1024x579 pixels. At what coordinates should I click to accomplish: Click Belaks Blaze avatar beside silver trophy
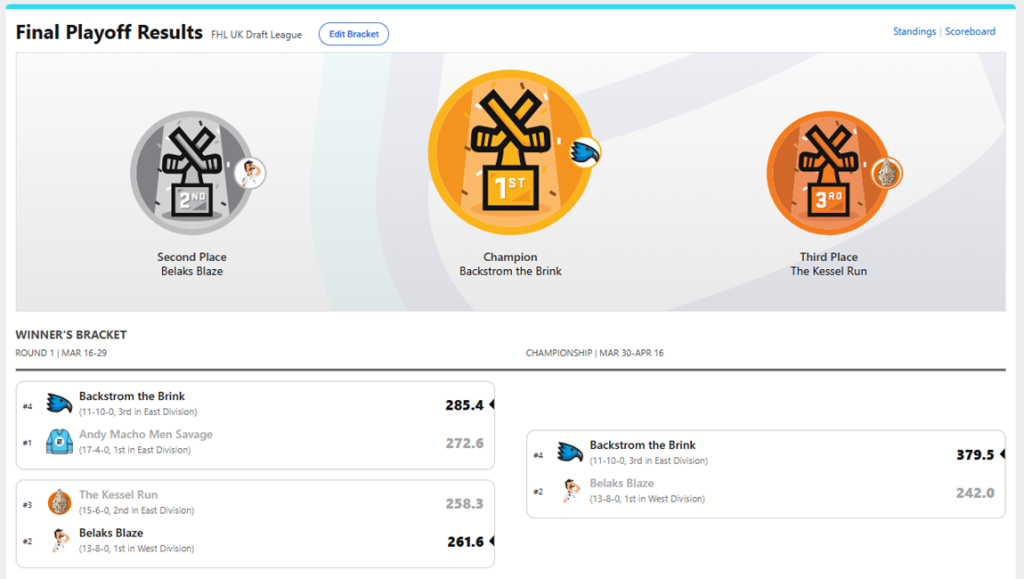coord(249,173)
